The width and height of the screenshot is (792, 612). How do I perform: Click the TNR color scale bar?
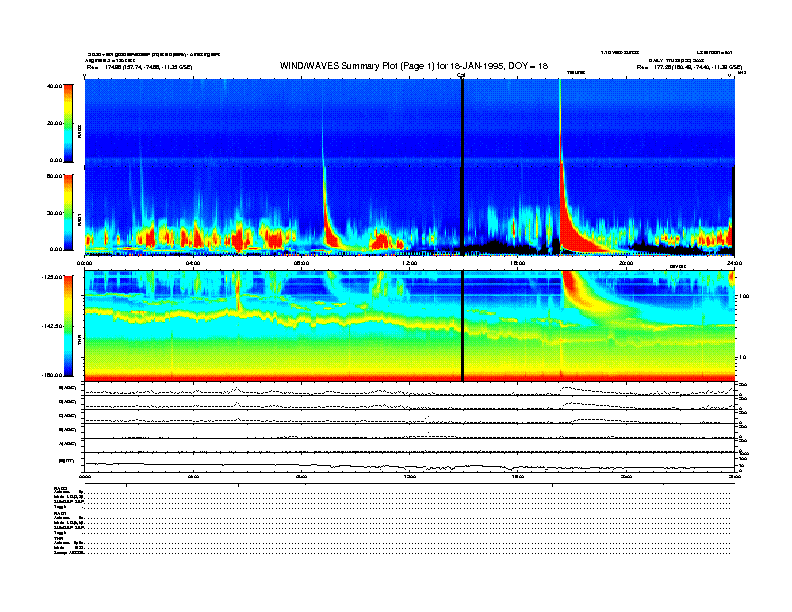pos(68,326)
